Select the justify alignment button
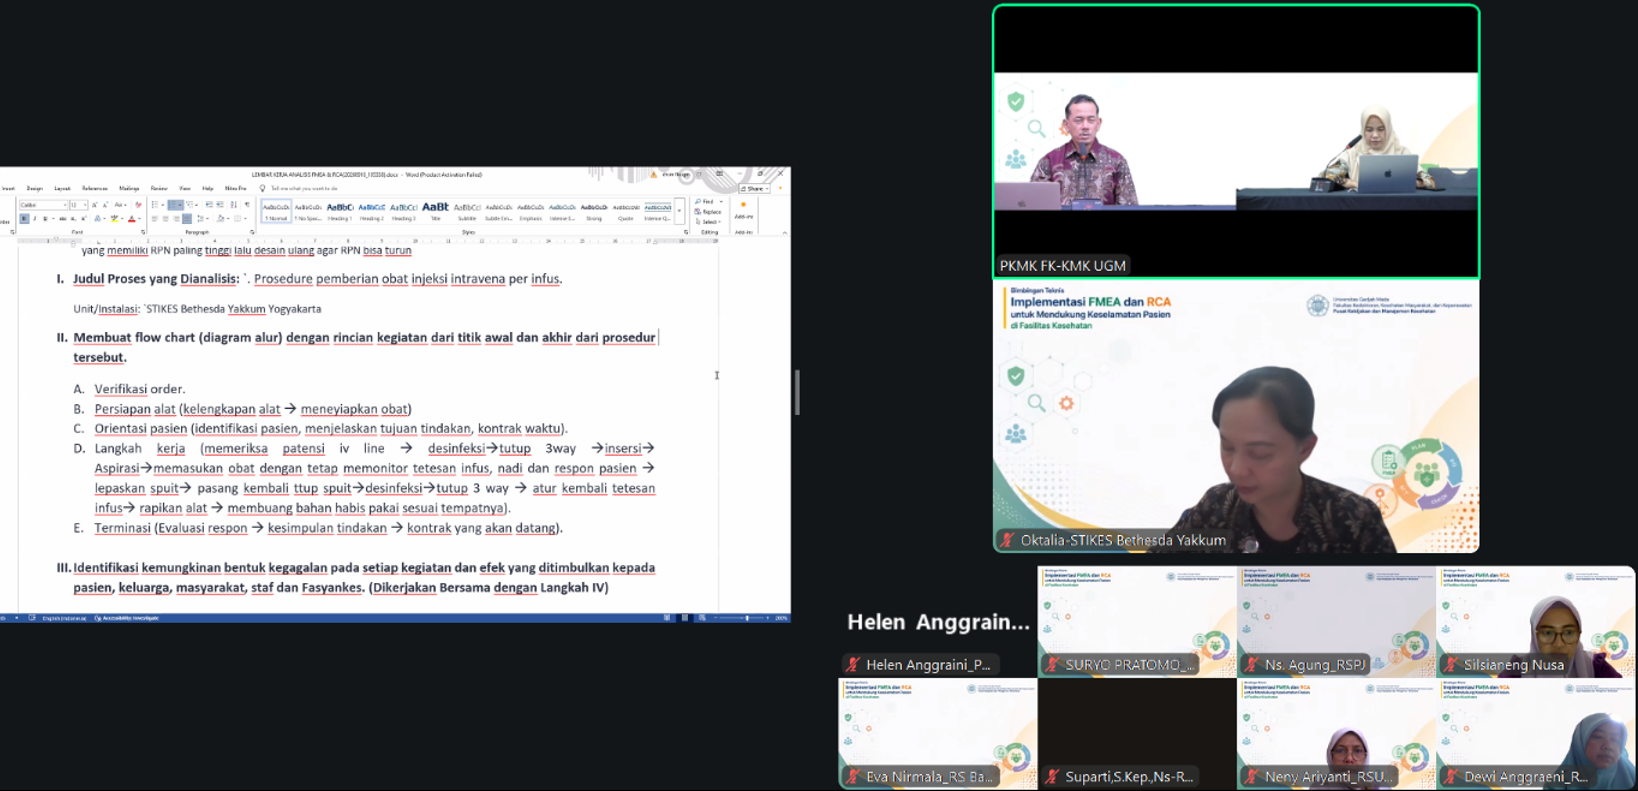This screenshot has width=1638, height=791. 187,218
